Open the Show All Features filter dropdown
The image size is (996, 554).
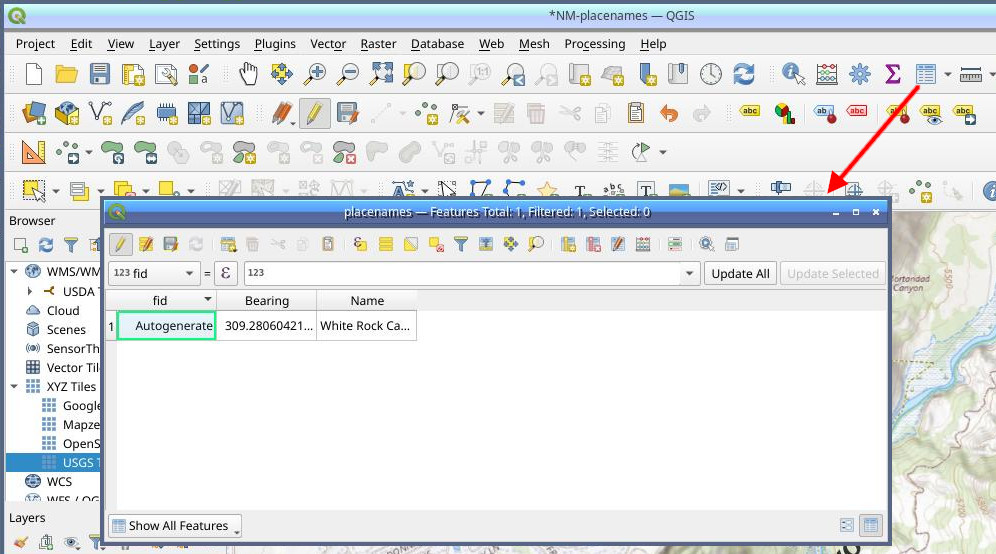click(175, 526)
